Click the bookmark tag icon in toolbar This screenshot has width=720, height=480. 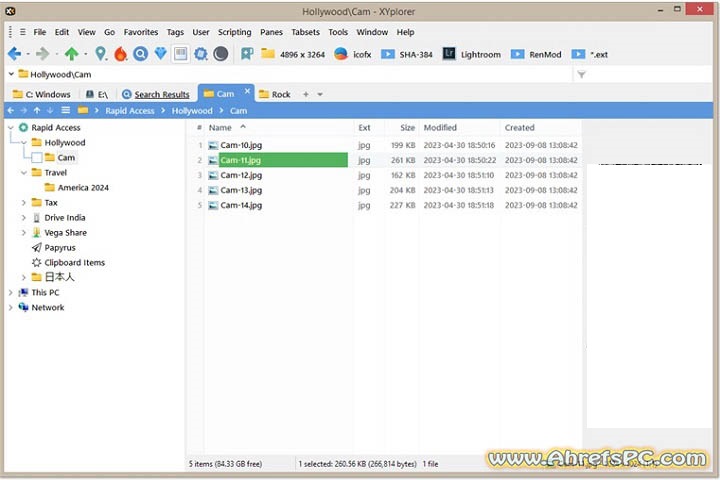tap(247, 54)
